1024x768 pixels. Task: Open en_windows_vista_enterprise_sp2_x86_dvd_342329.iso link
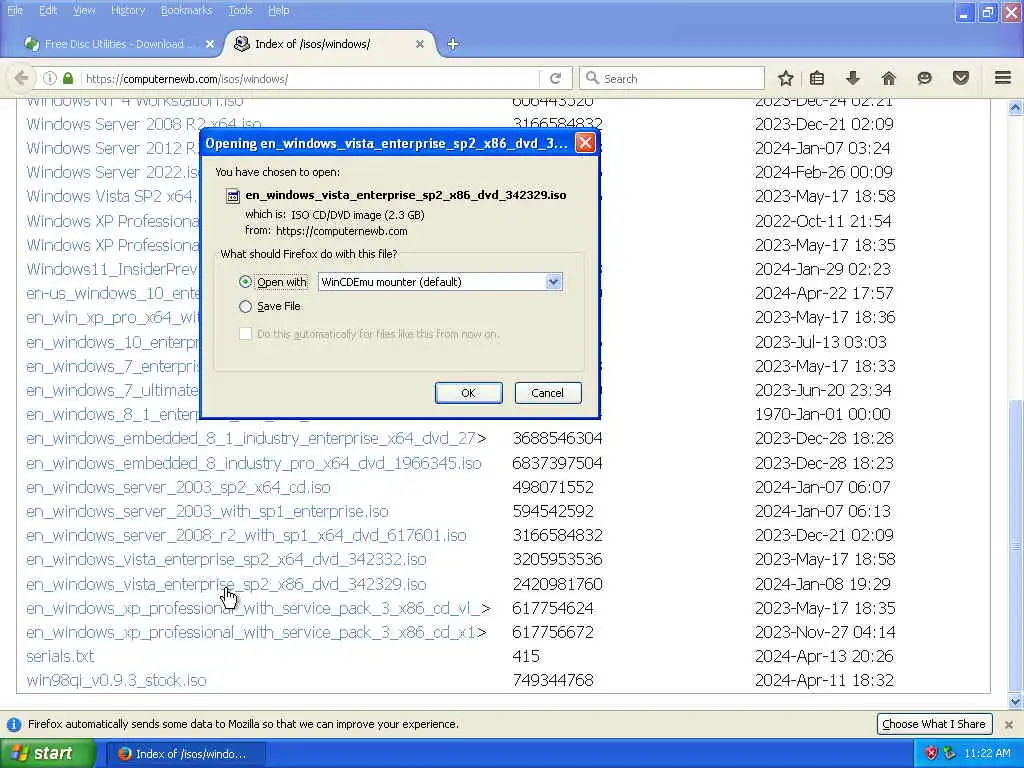pyautogui.click(x=226, y=584)
